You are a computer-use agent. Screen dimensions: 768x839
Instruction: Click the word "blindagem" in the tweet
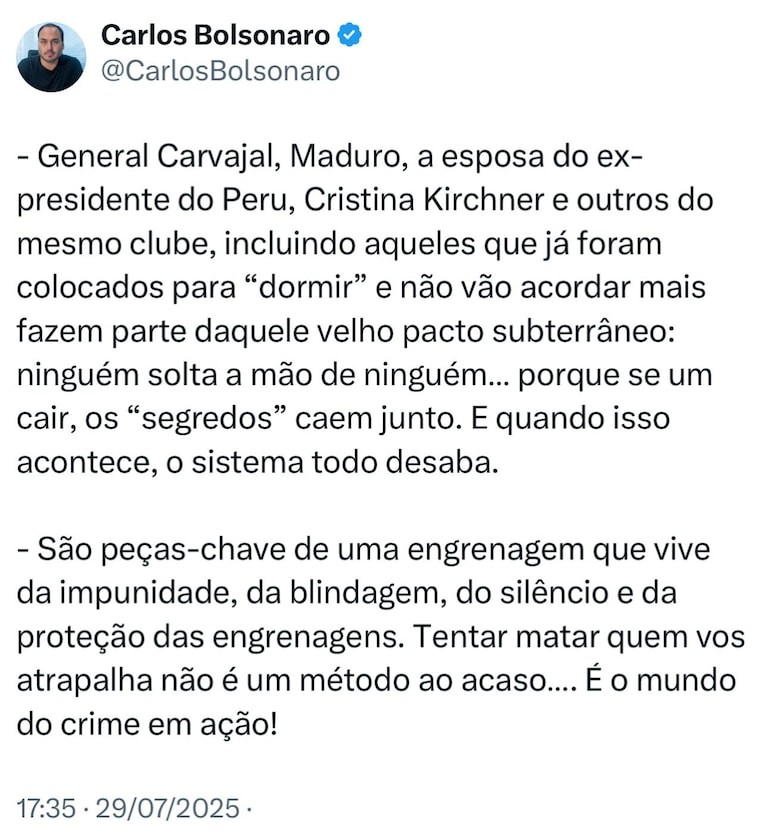point(369,594)
